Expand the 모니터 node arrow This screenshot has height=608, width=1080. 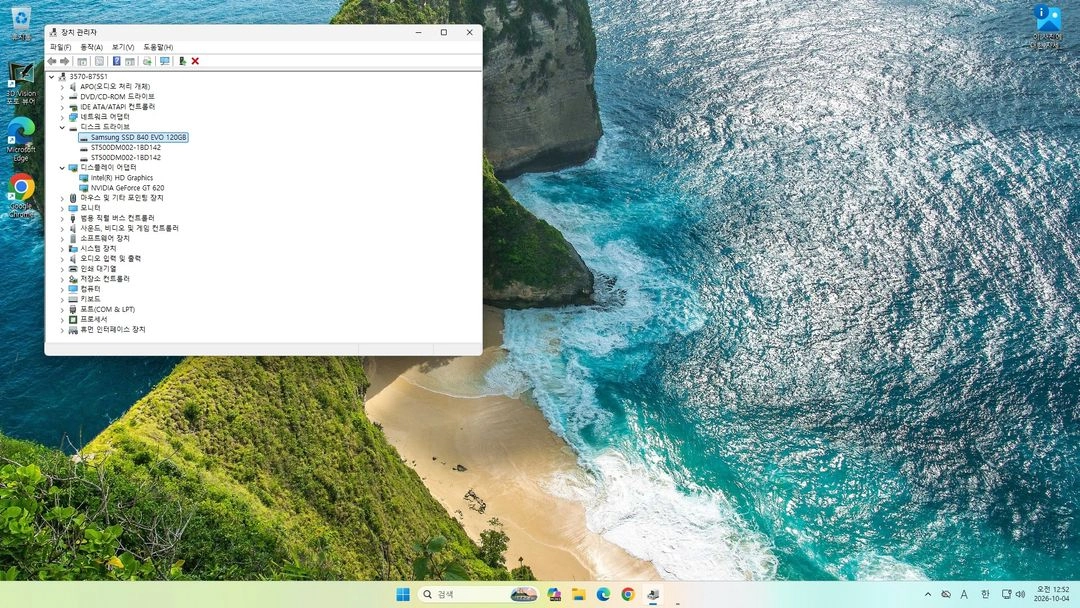(x=62, y=208)
